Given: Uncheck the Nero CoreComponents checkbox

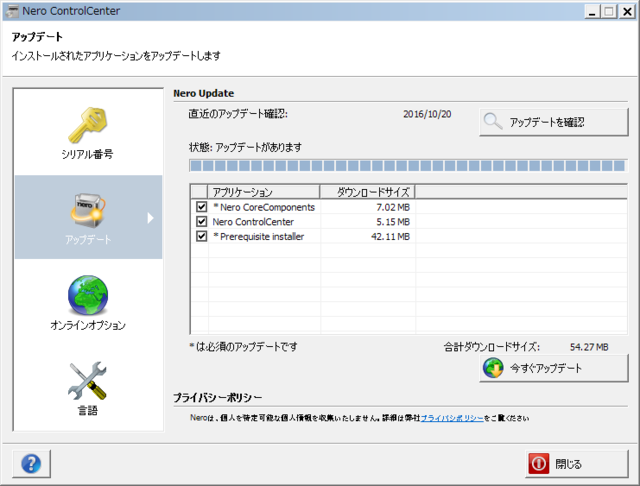Looking at the screenshot, I should [201, 206].
